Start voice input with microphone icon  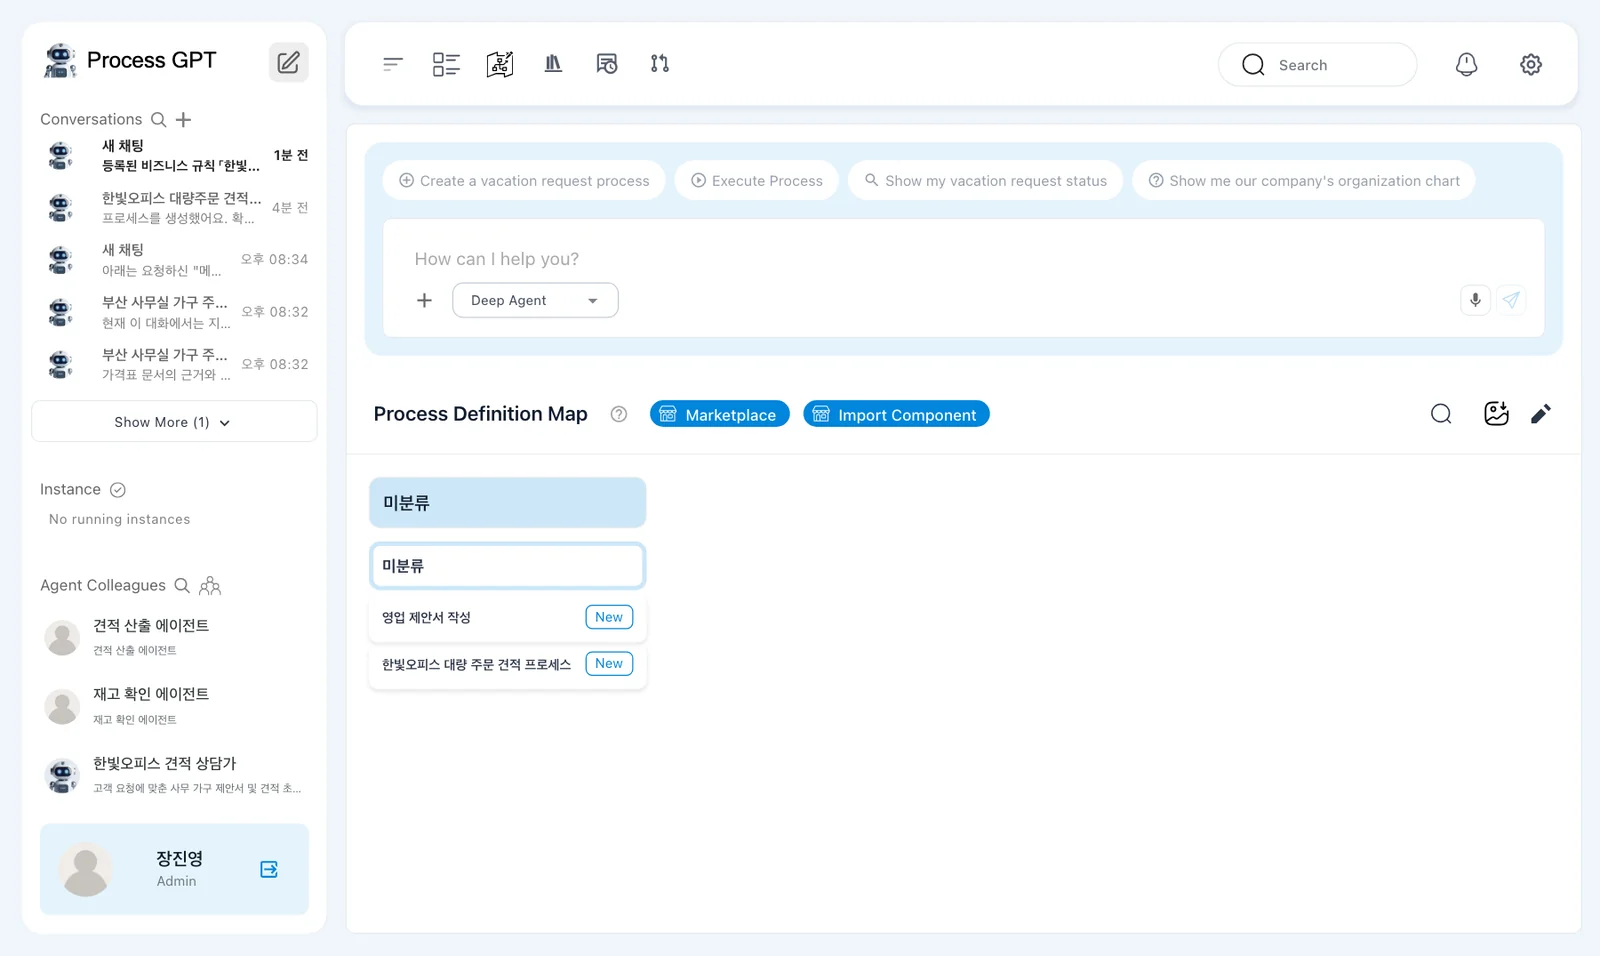coord(1475,300)
